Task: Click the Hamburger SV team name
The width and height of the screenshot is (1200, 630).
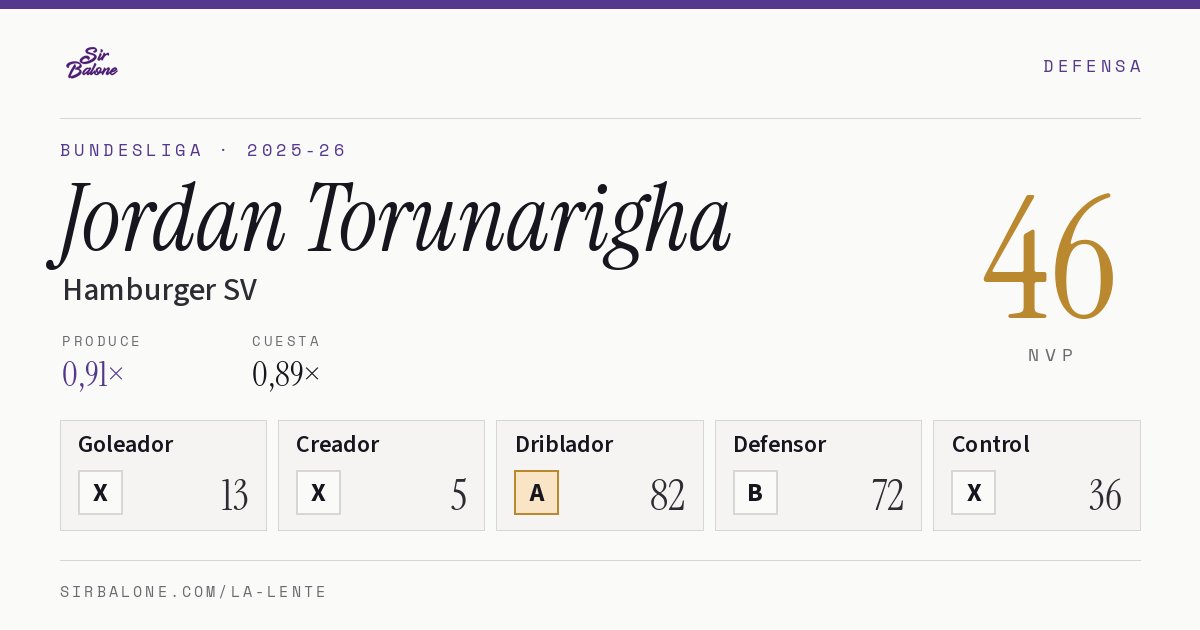Action: [160, 290]
